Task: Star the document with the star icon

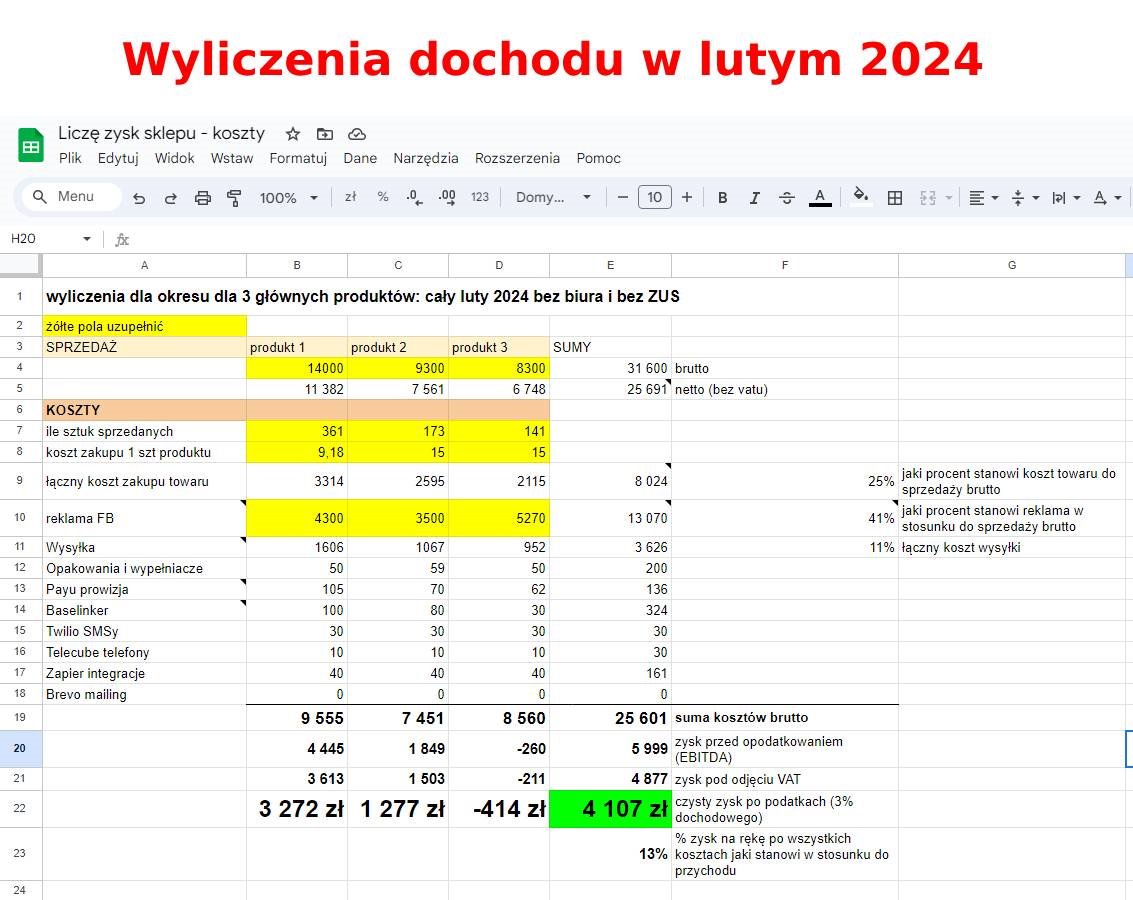Action: 293,134
